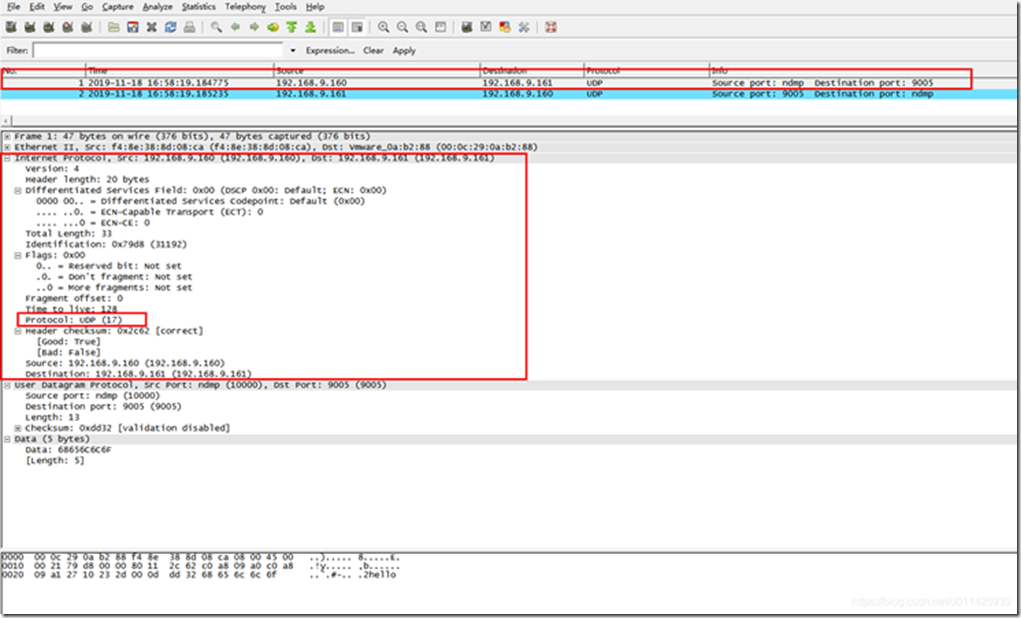Expand the Frame 1 tree node
Screen dimensions: 1021x618
tap(7, 137)
